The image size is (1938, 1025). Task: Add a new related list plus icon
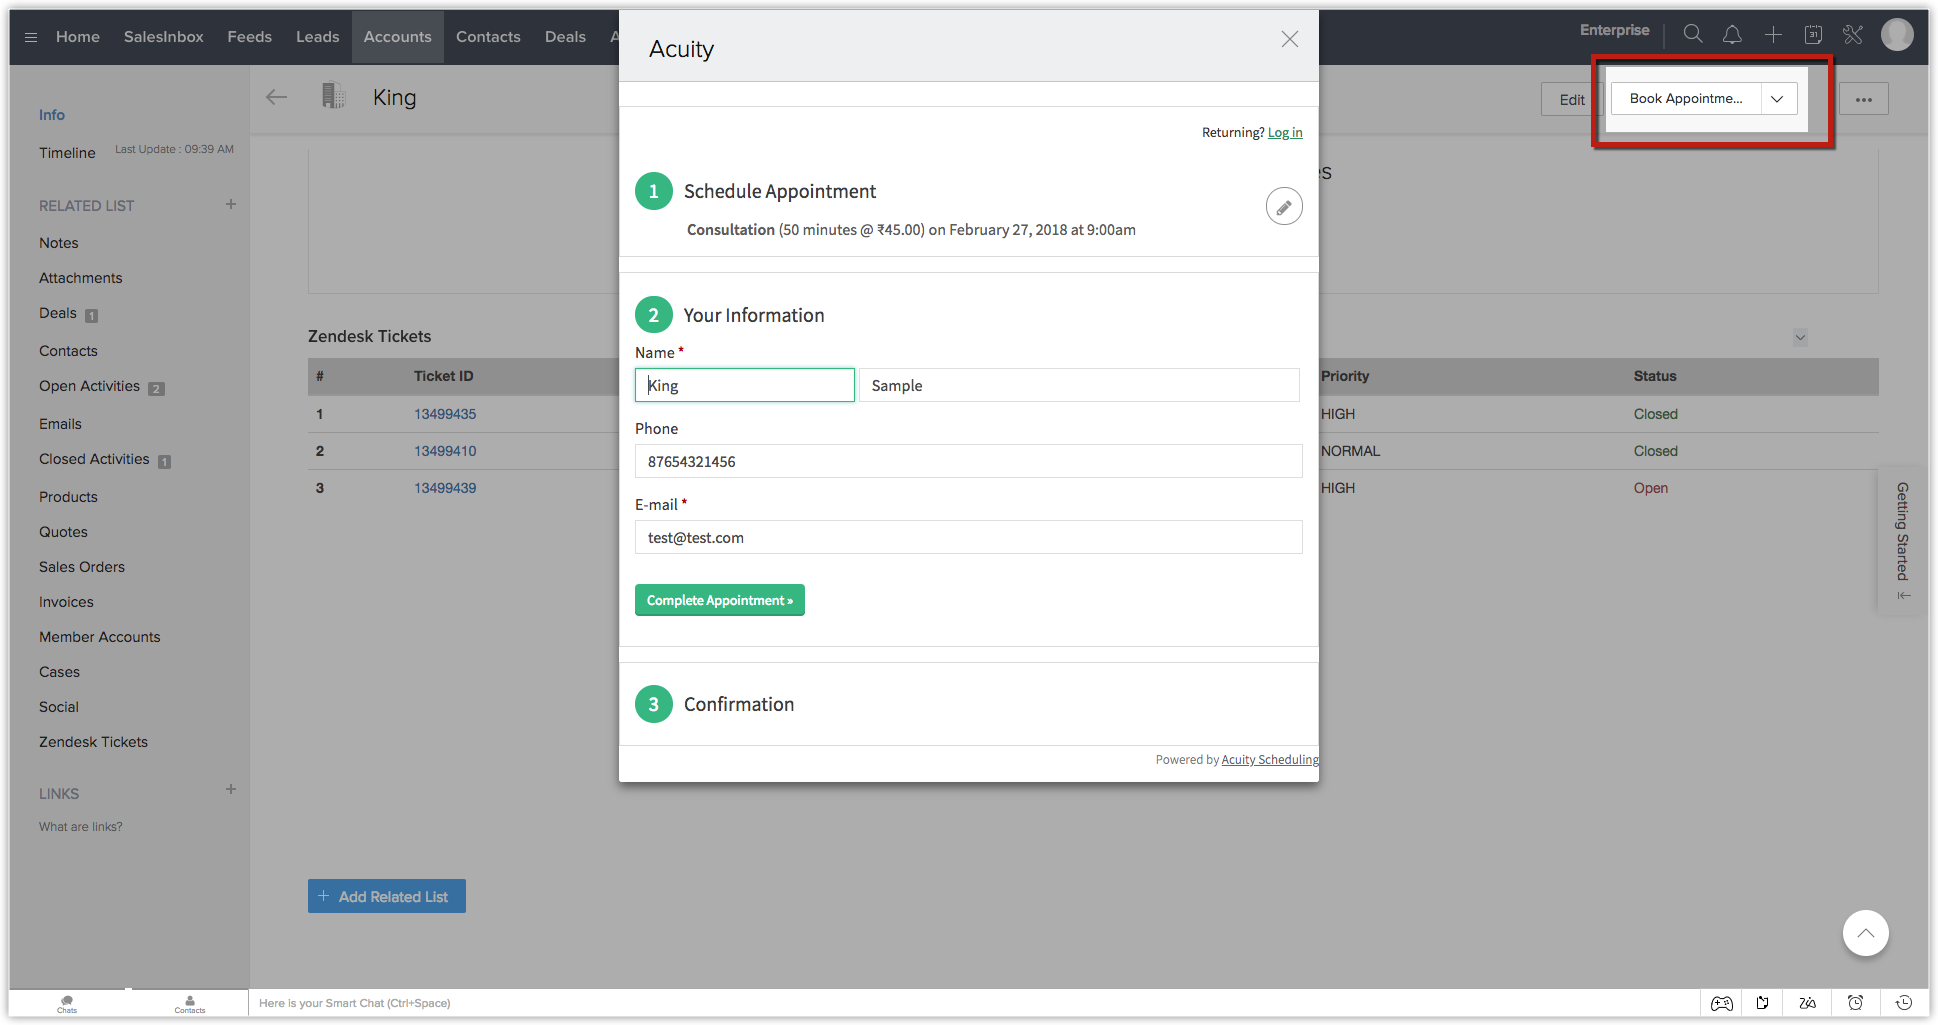pyautogui.click(x=231, y=204)
